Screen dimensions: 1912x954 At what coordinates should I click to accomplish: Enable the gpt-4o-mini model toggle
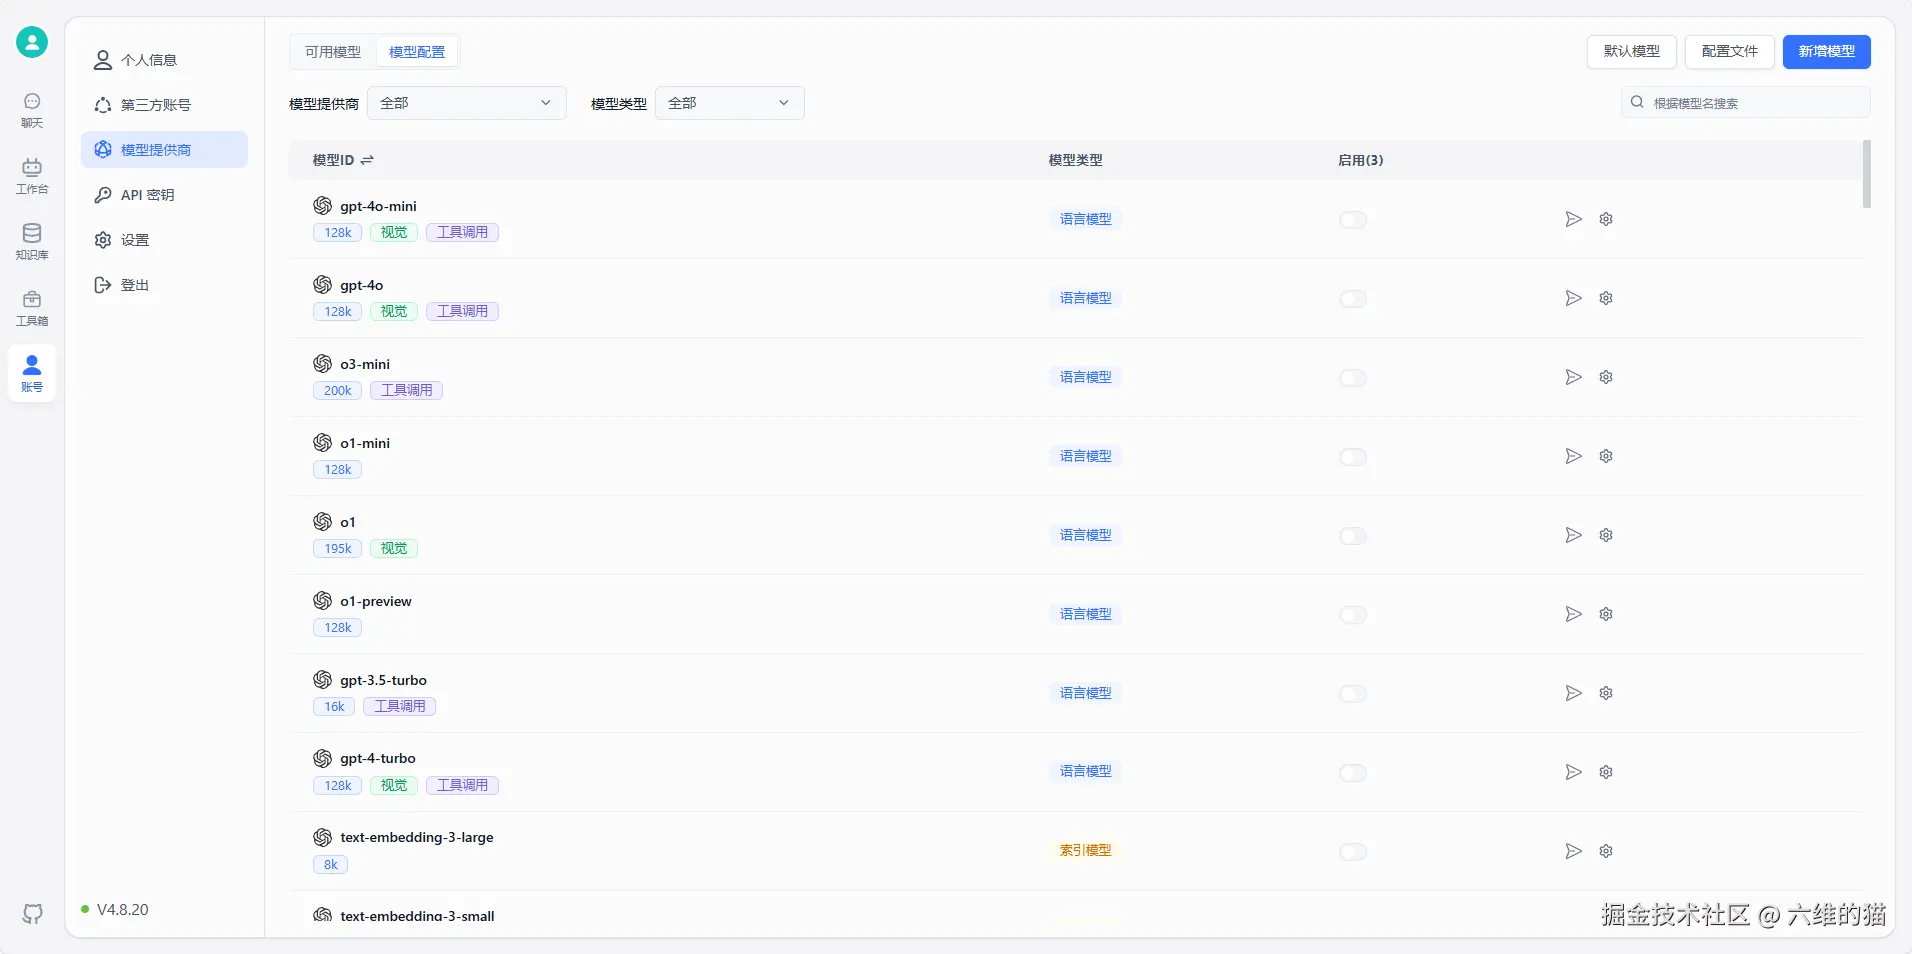pyautogui.click(x=1353, y=220)
